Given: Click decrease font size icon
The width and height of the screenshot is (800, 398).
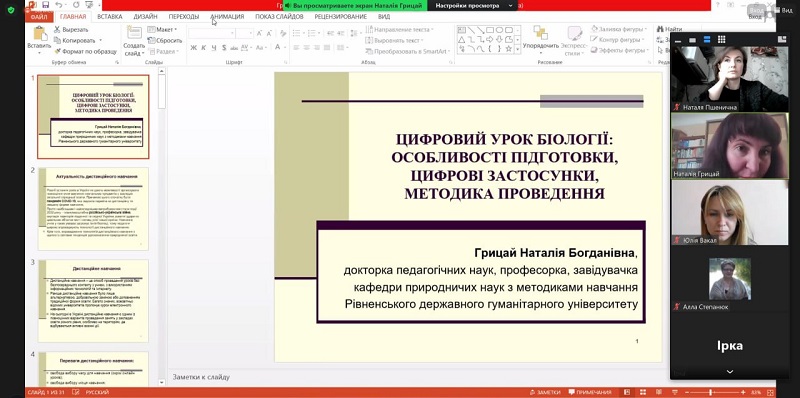Looking at the screenshot, I should point(269,33).
